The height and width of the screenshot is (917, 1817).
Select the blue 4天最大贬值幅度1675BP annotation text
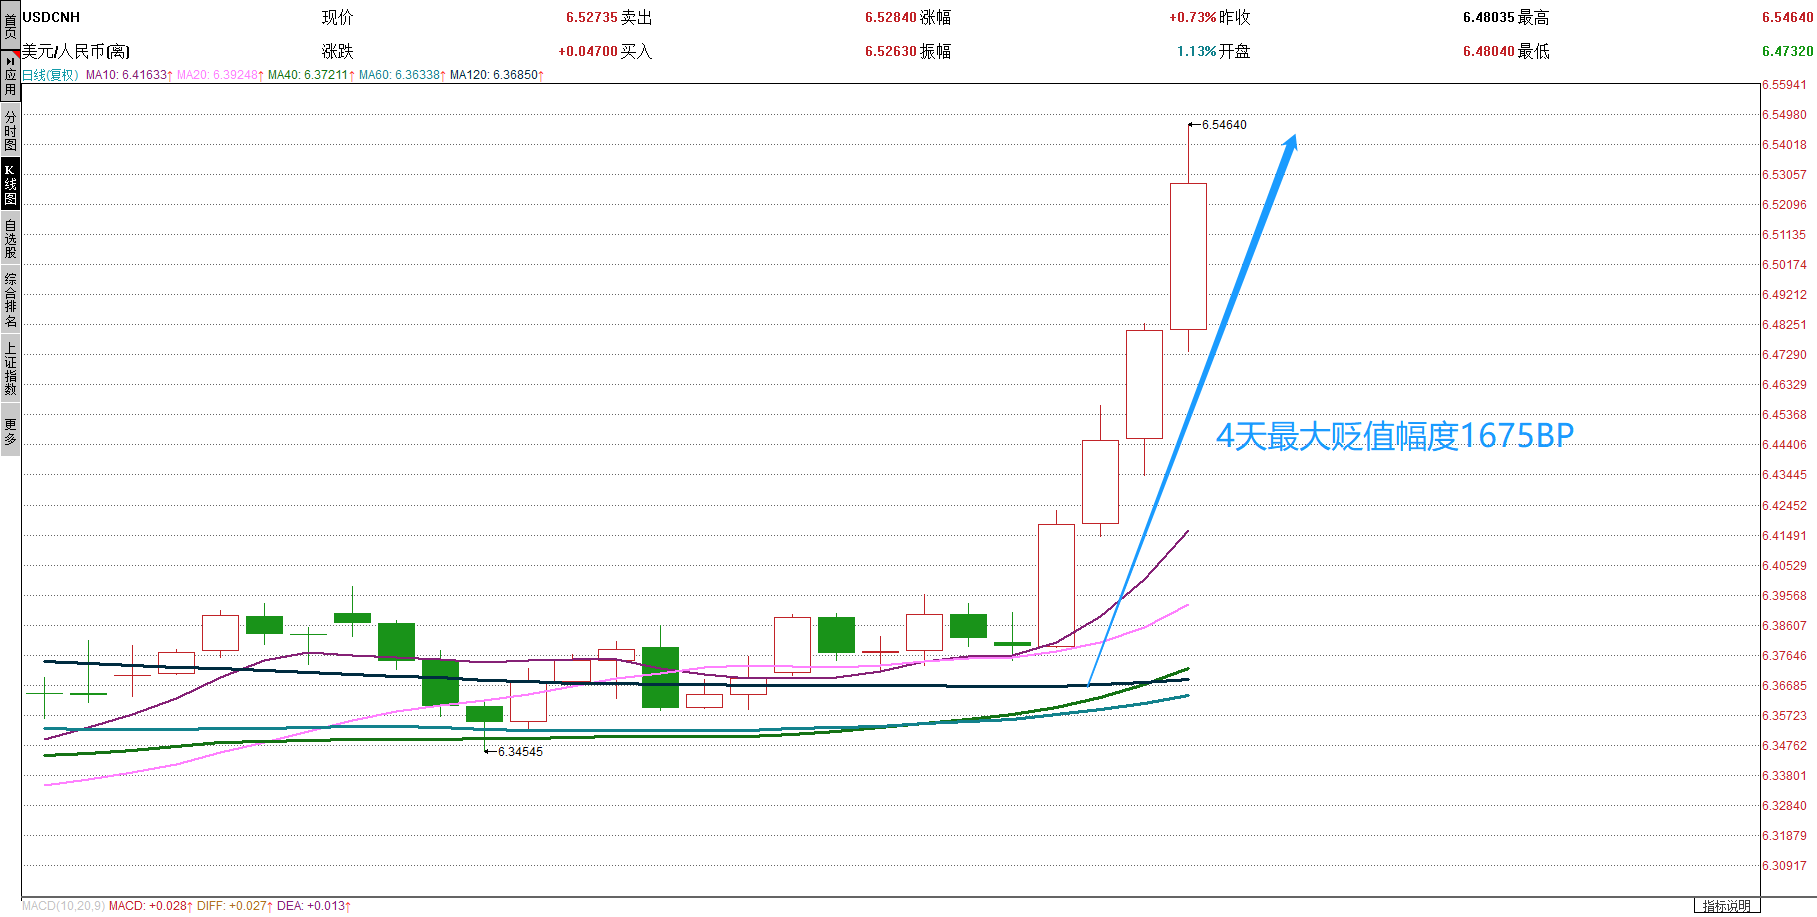coord(1394,436)
